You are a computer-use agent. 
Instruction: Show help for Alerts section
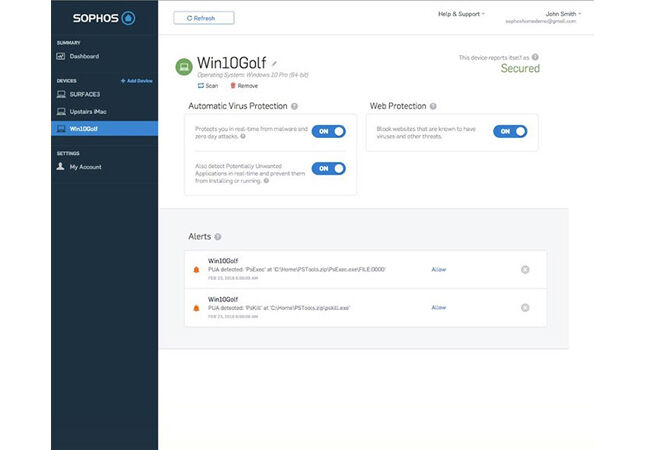[218, 237]
